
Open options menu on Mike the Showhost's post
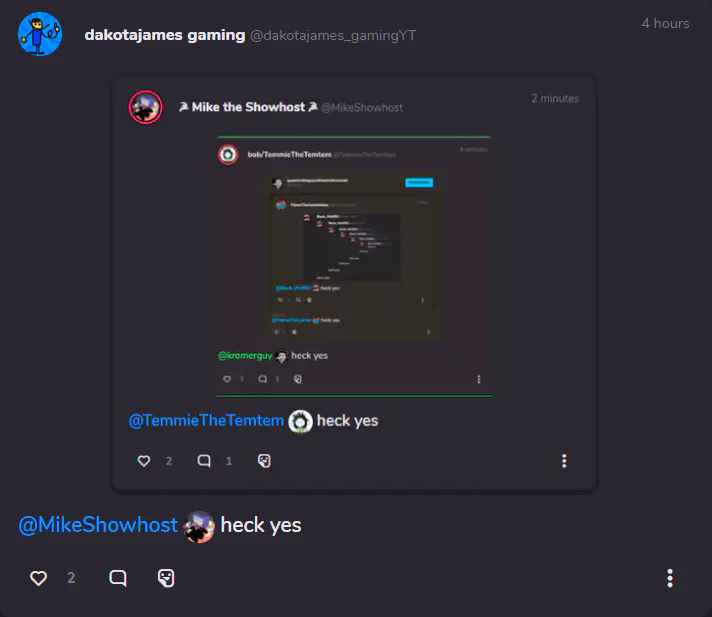564,461
